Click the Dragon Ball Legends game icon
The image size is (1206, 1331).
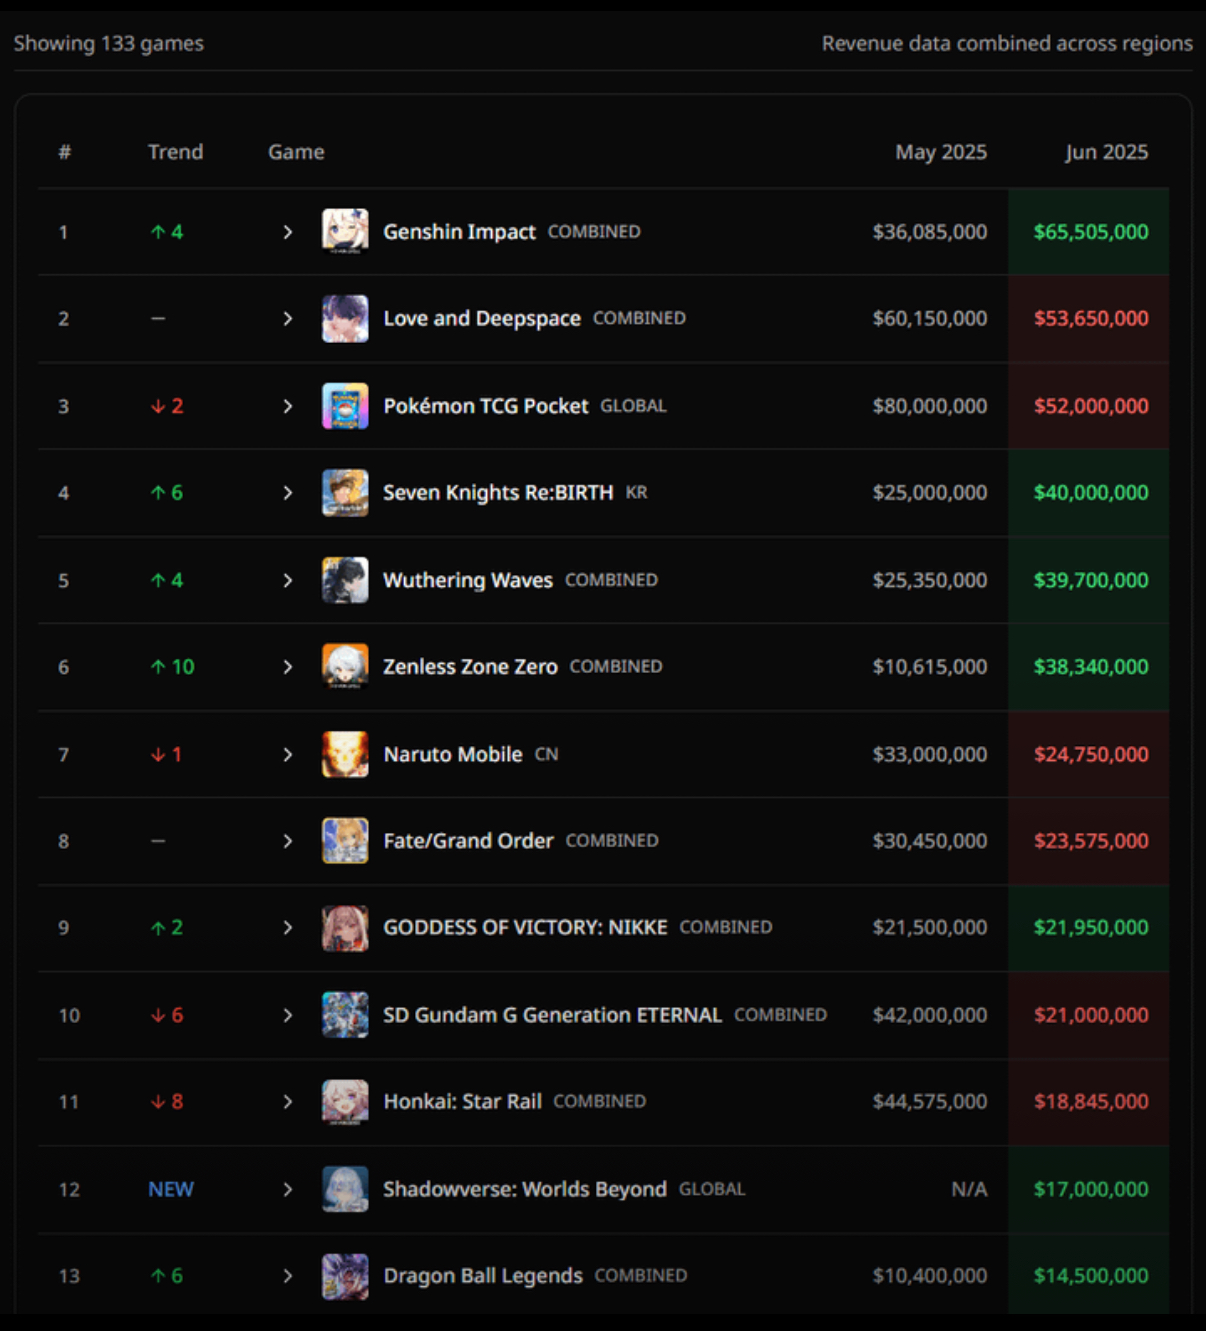(345, 1275)
